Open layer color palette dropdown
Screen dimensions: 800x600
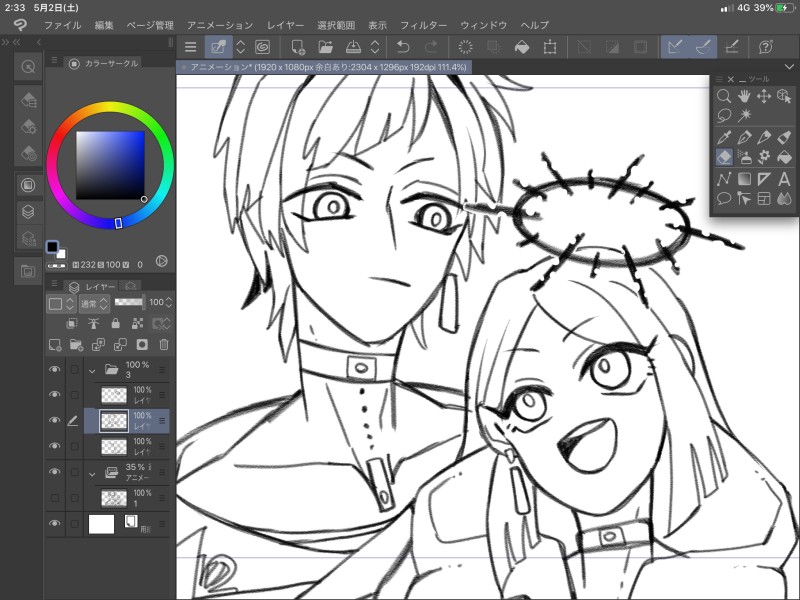coord(62,304)
